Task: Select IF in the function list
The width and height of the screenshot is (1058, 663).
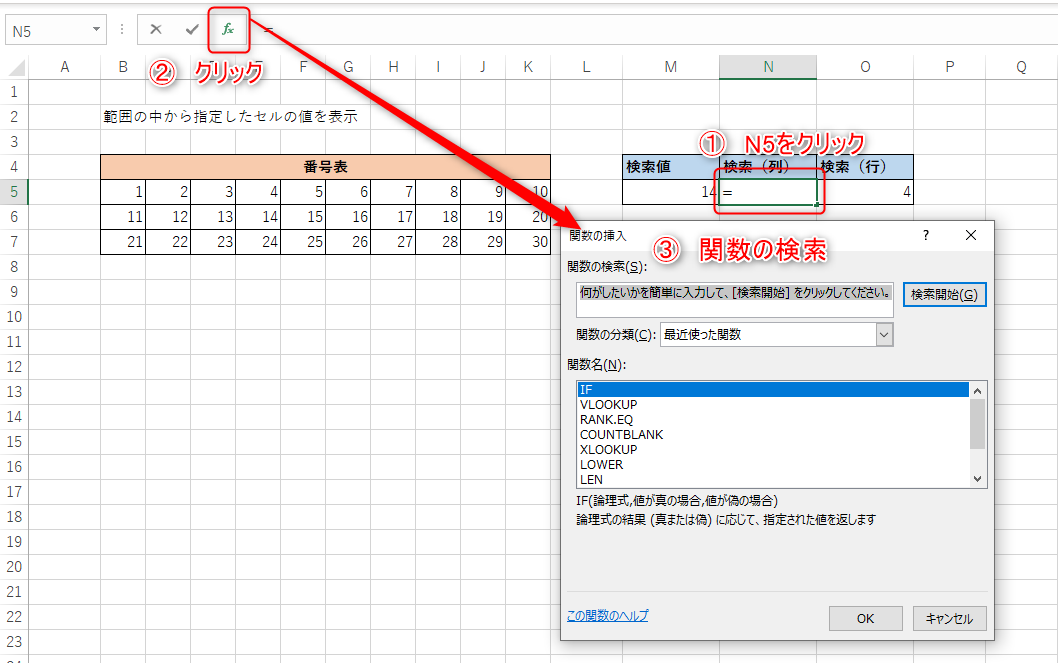Action: coord(773,389)
